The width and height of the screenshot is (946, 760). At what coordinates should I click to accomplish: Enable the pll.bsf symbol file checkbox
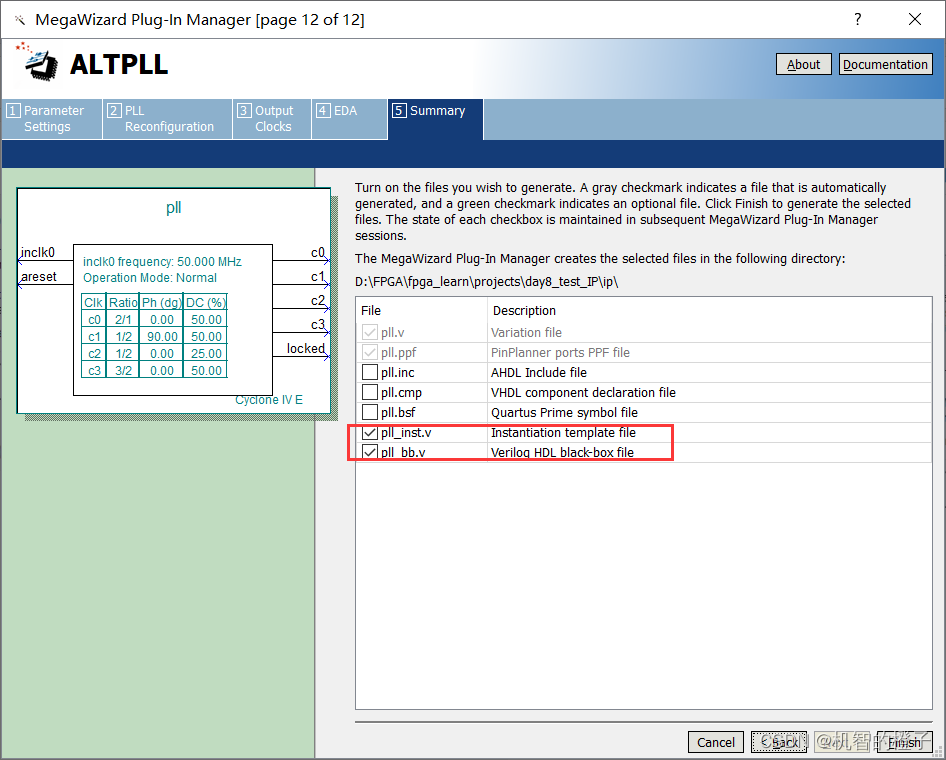pos(370,412)
